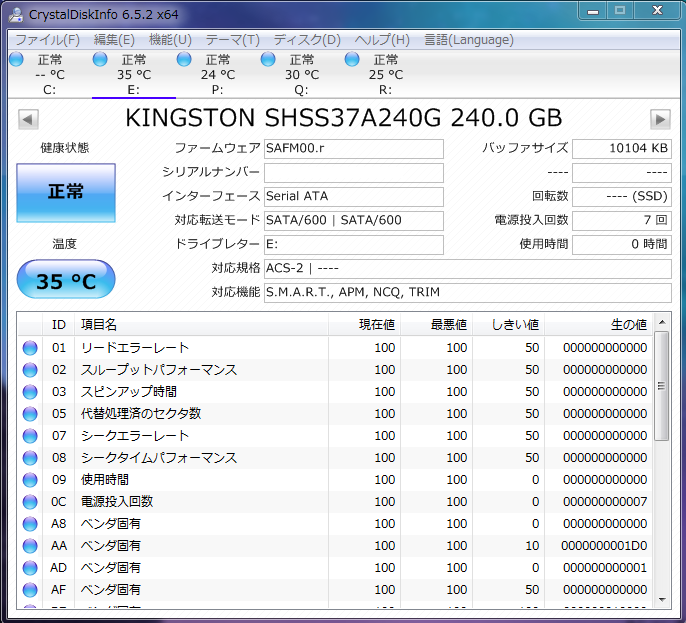Click the S.M.A.R.T., APM, NCQ, TRIM field
The image size is (686, 623).
[x=468, y=293]
